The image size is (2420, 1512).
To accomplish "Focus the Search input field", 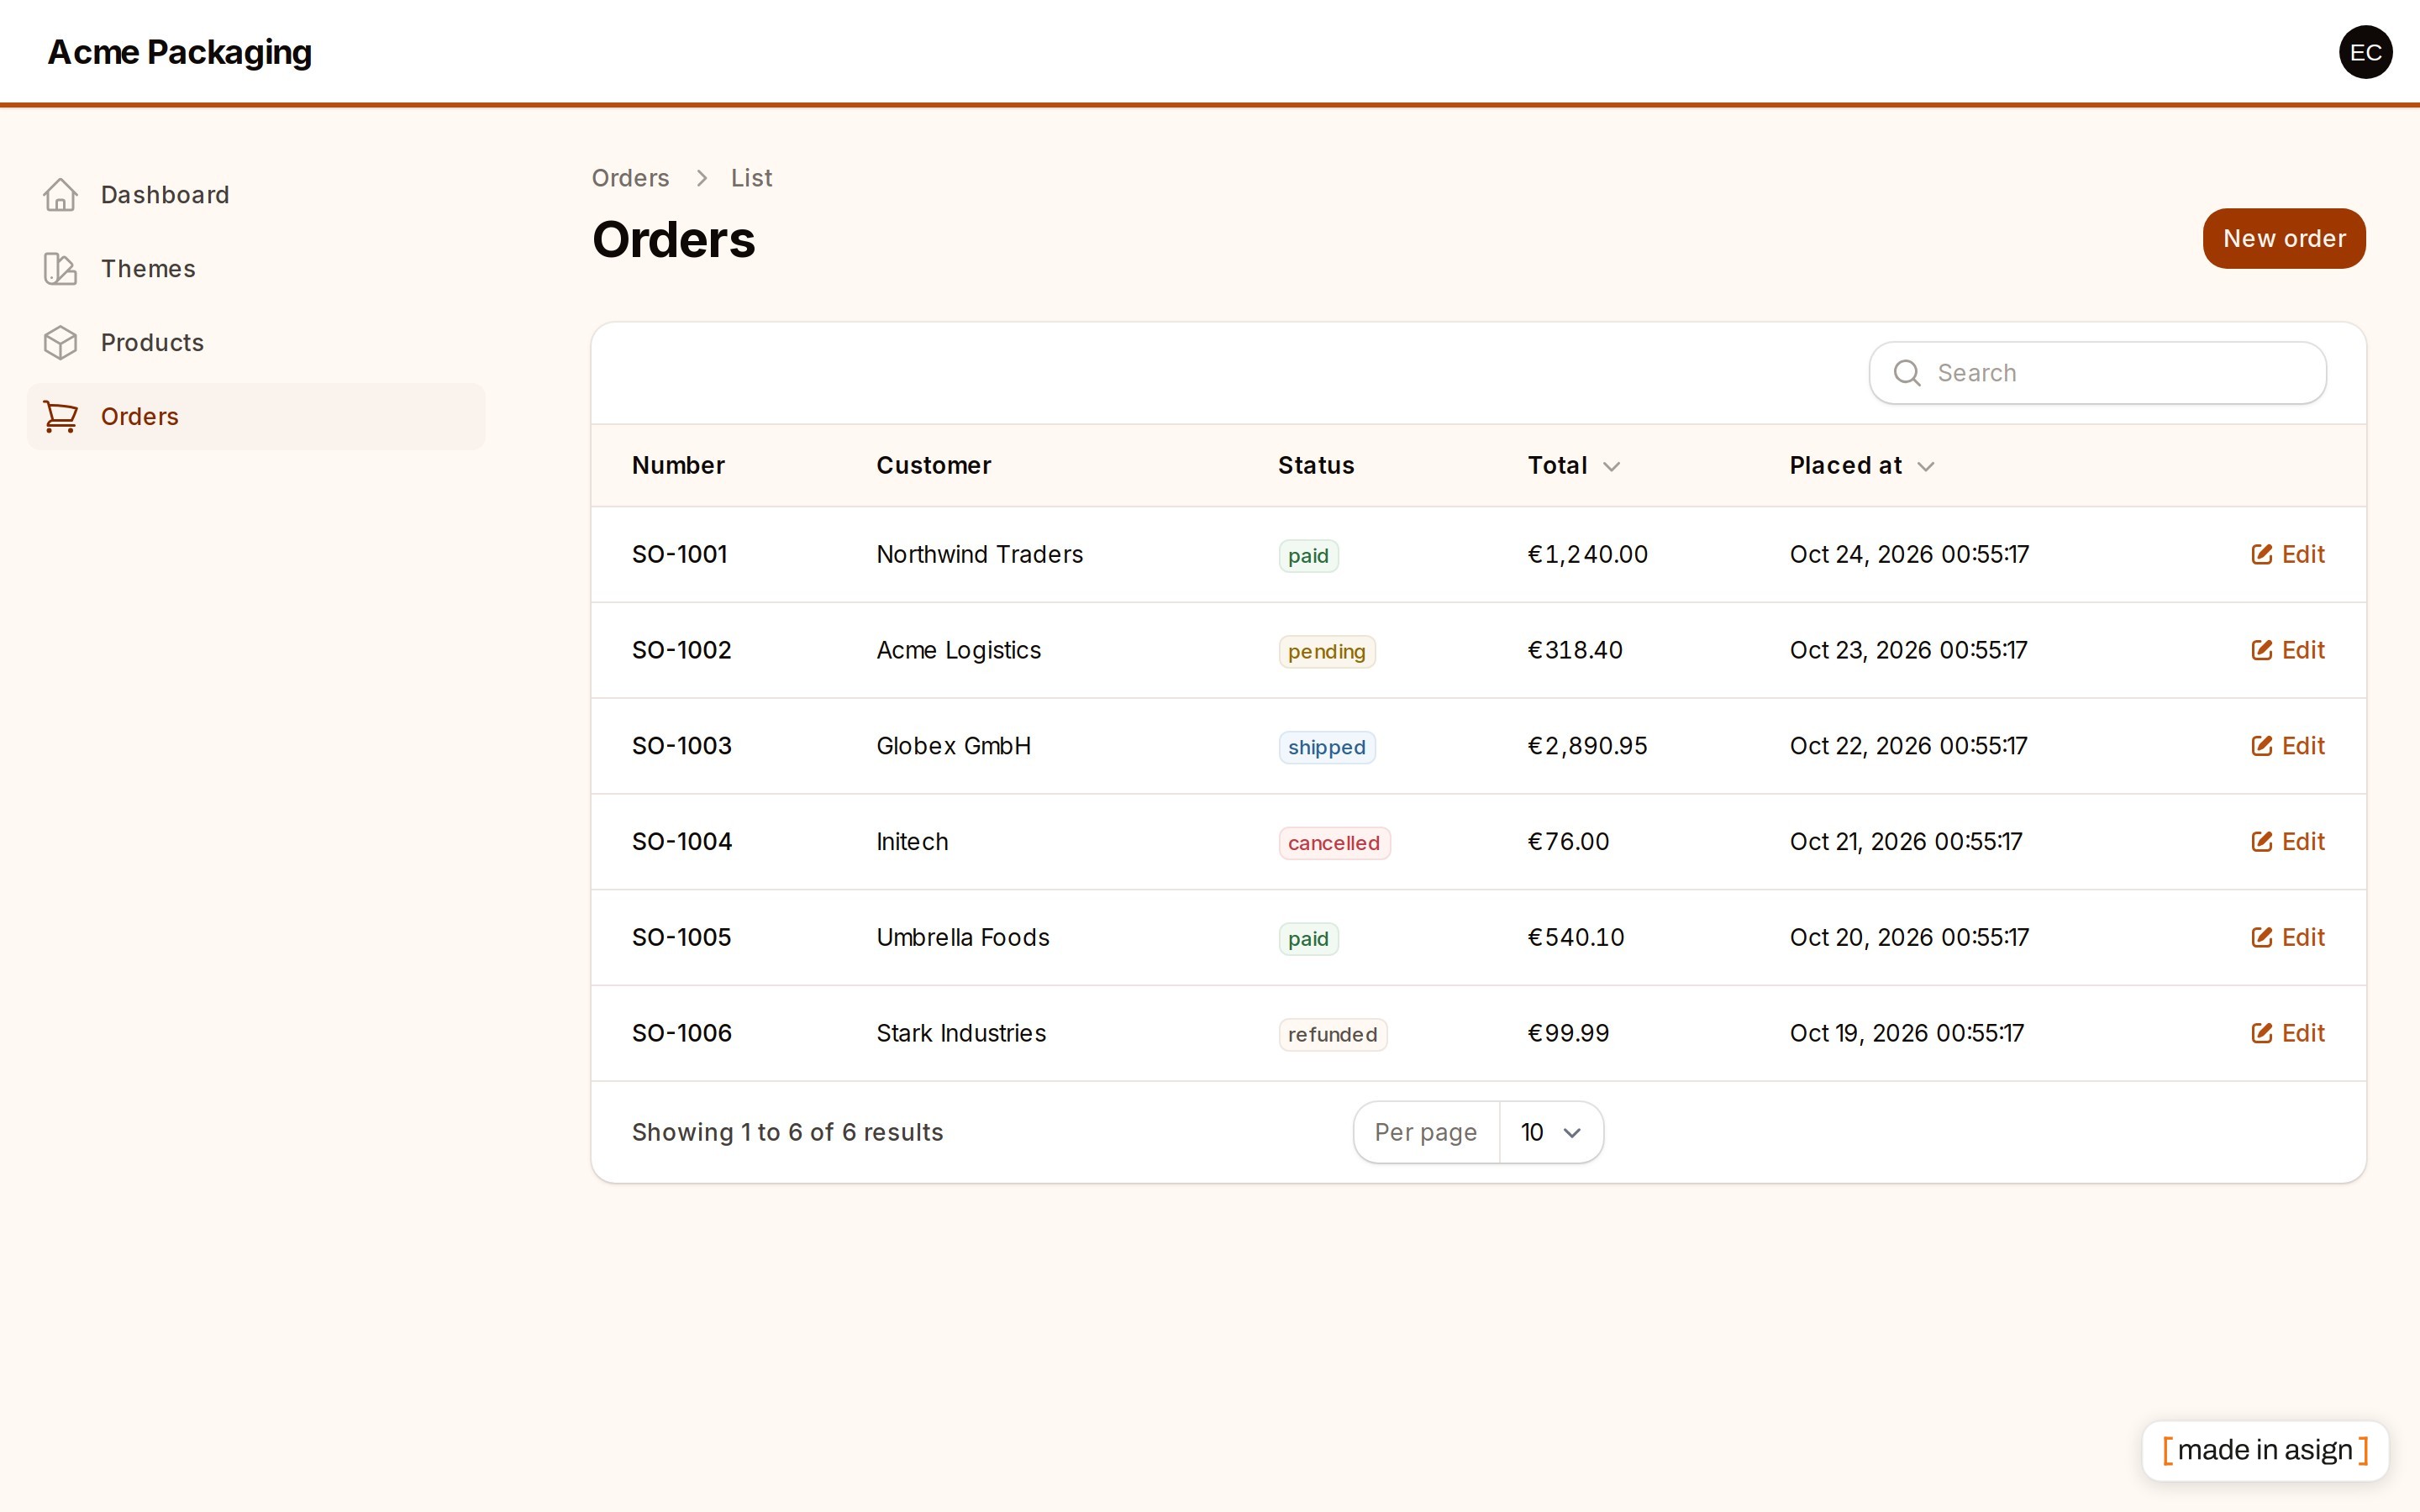I will click(2097, 373).
